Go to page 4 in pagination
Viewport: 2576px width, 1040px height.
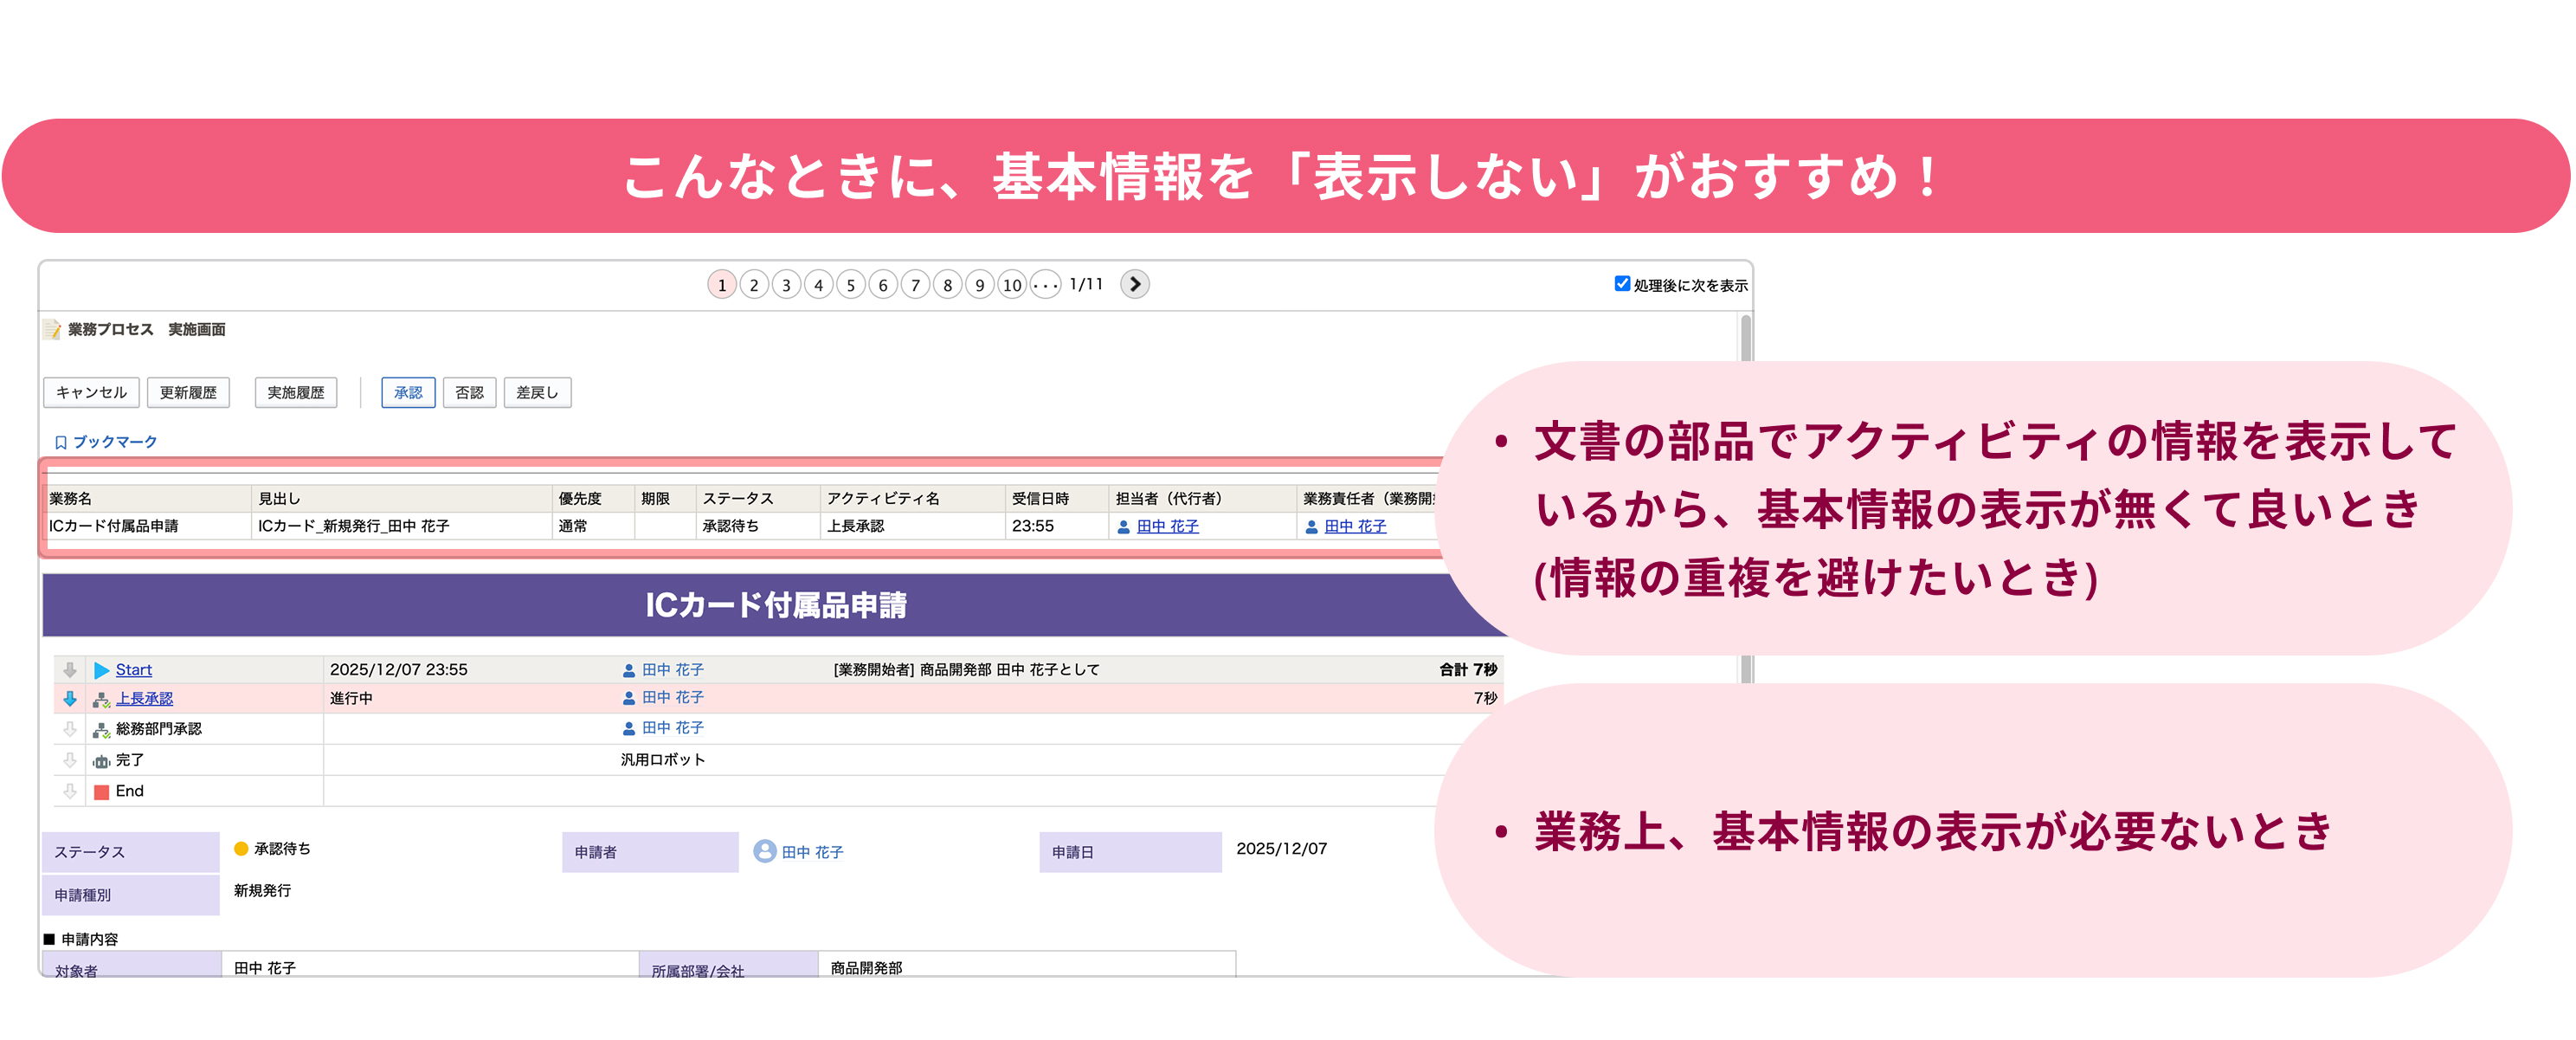click(818, 285)
